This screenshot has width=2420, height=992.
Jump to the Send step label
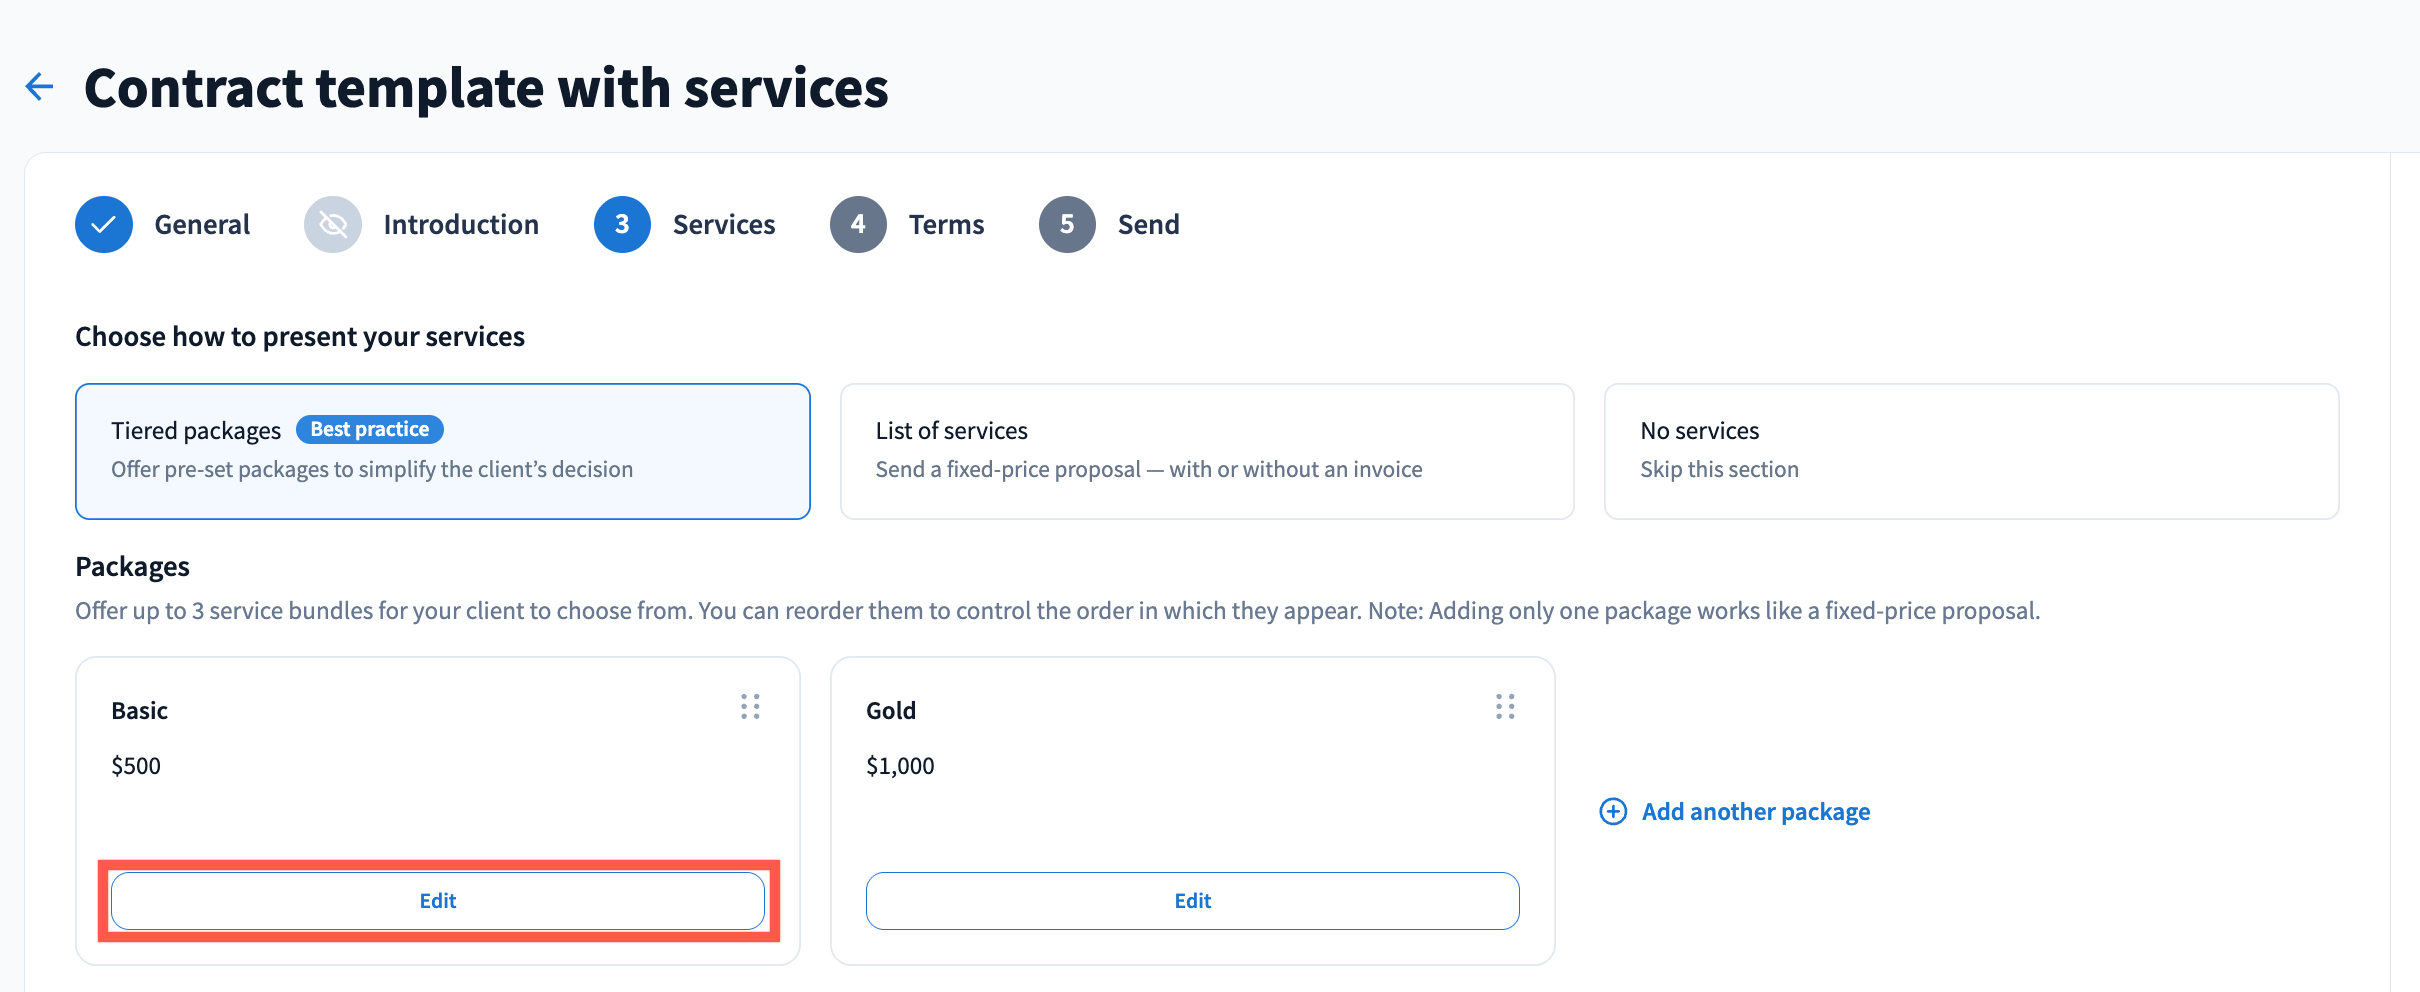(x=1148, y=225)
